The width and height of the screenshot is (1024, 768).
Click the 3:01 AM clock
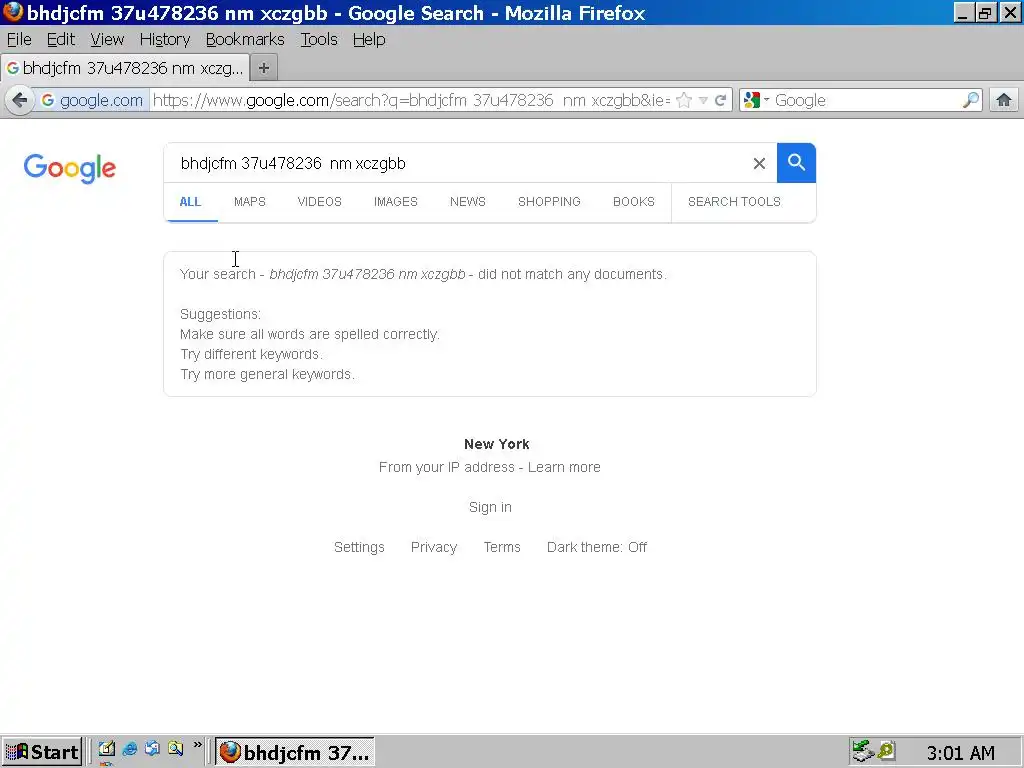[961, 753]
